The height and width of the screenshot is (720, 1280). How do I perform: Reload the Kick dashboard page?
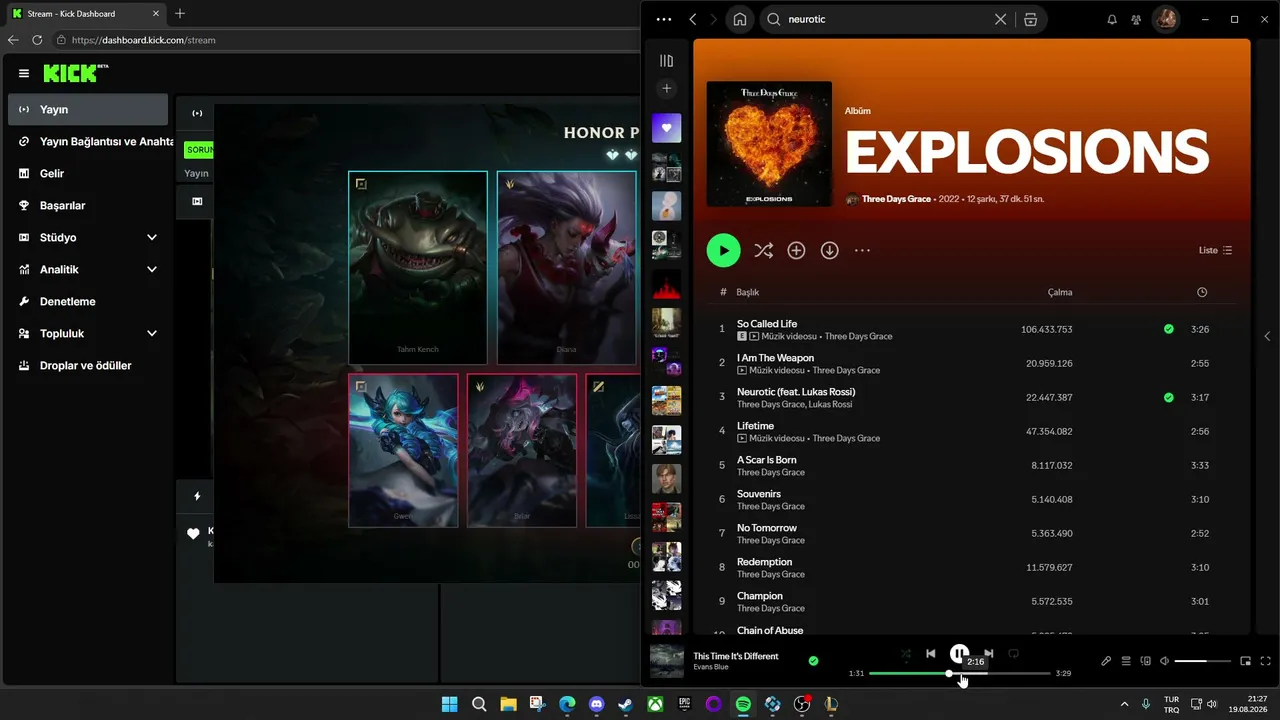pos(37,40)
